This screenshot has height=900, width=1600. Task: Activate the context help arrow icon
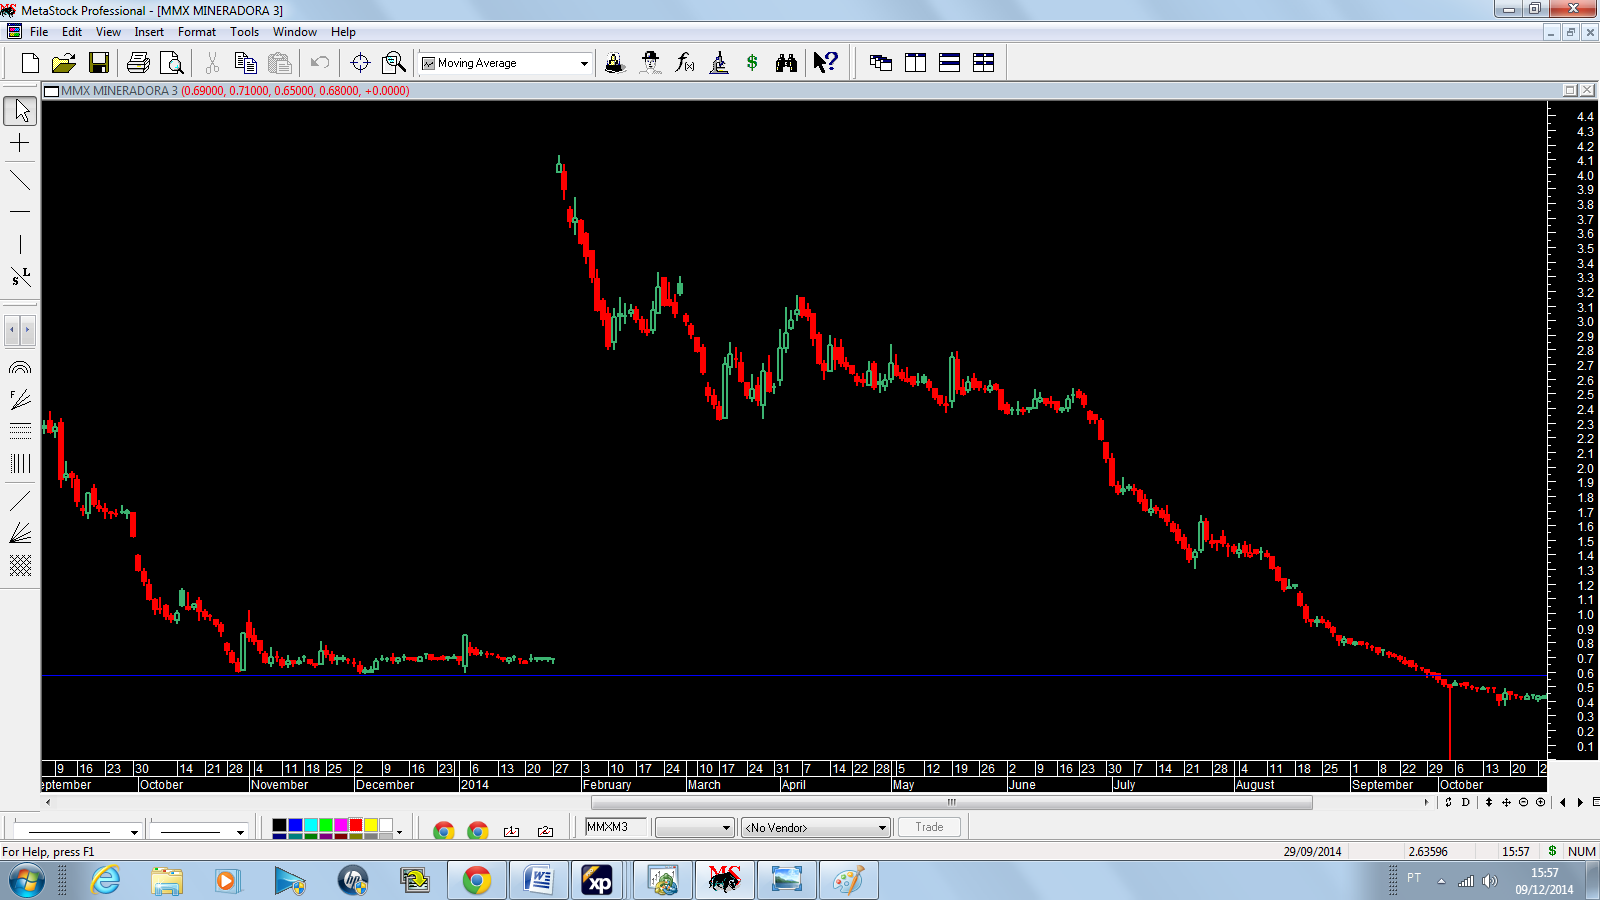click(x=825, y=63)
